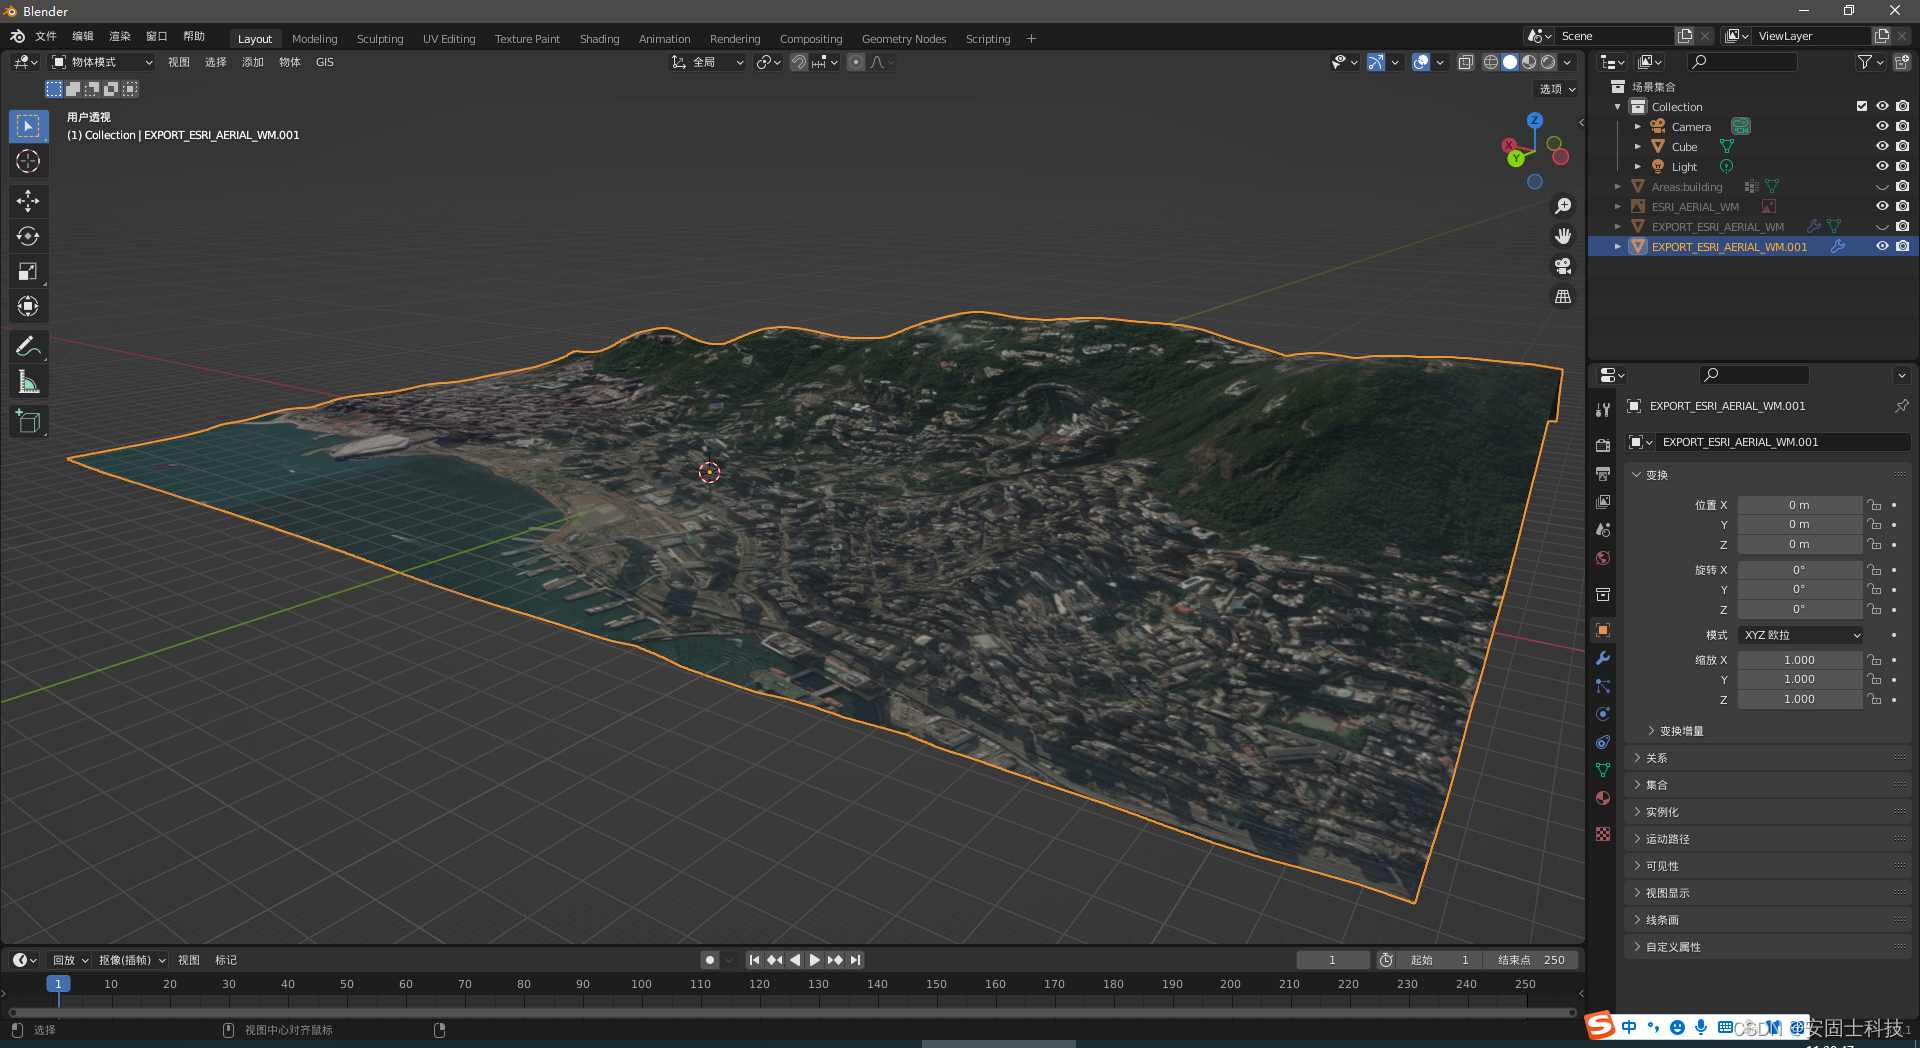Image resolution: width=1920 pixels, height=1048 pixels.
Task: Select the Measure ruler tool
Action: click(28, 382)
